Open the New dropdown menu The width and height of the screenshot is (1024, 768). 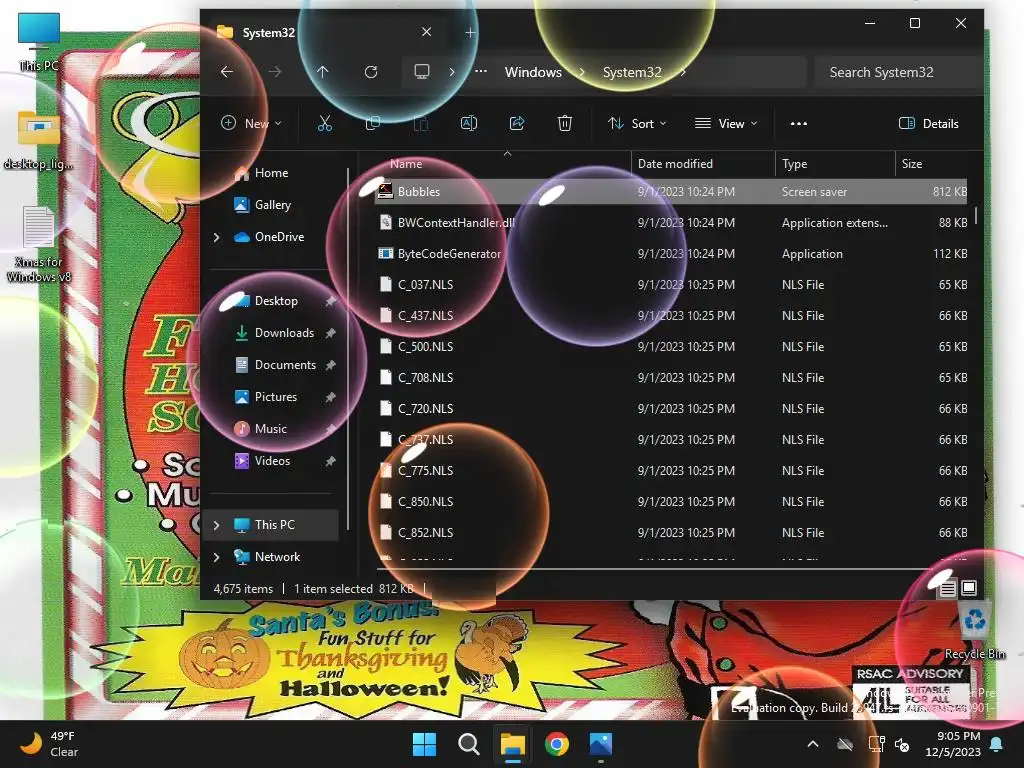(x=251, y=123)
